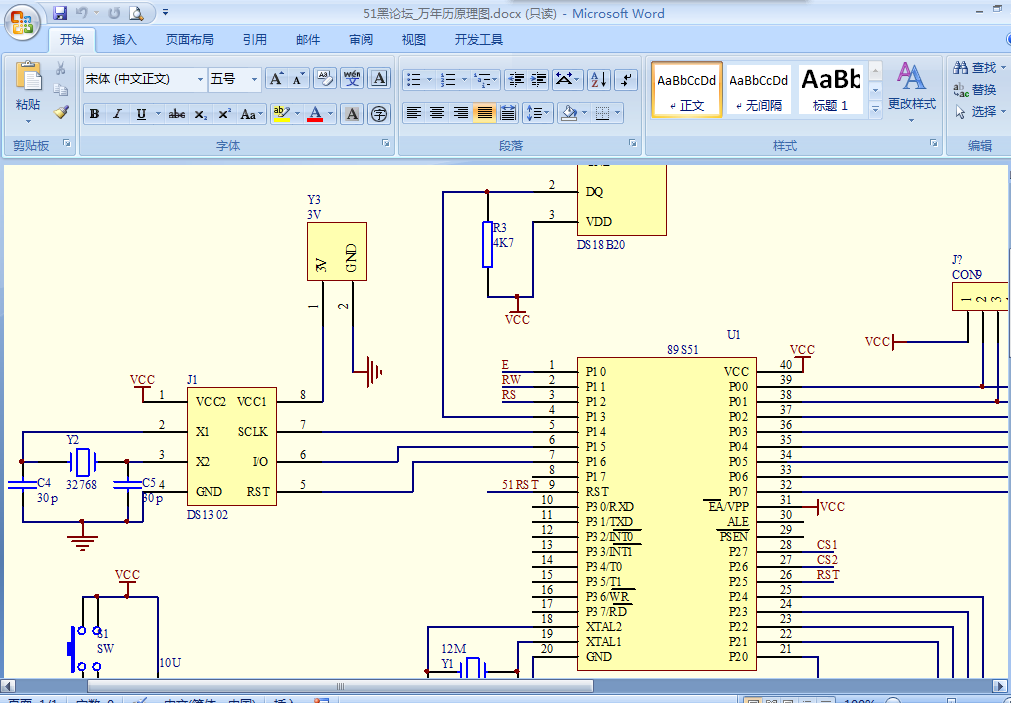Clear formatting with the eraser icon

[325, 79]
